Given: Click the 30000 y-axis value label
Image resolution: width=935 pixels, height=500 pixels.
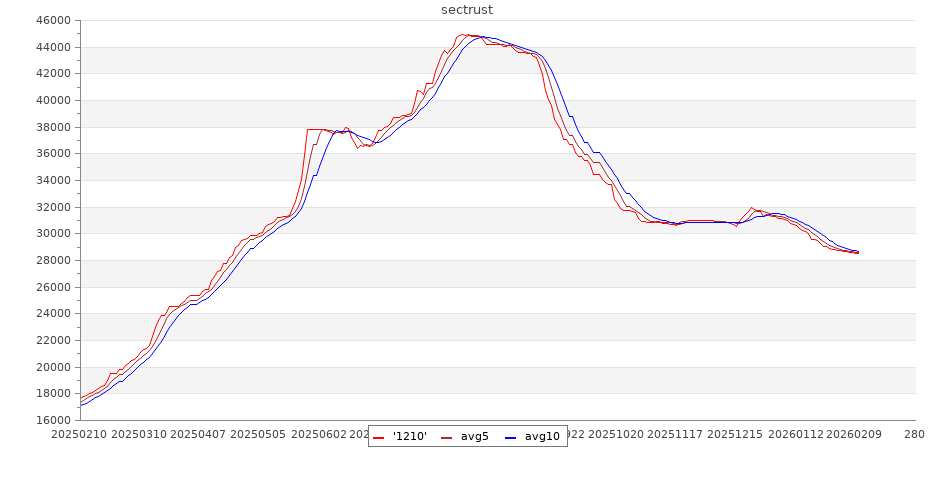Looking at the screenshot, I should tap(52, 234).
